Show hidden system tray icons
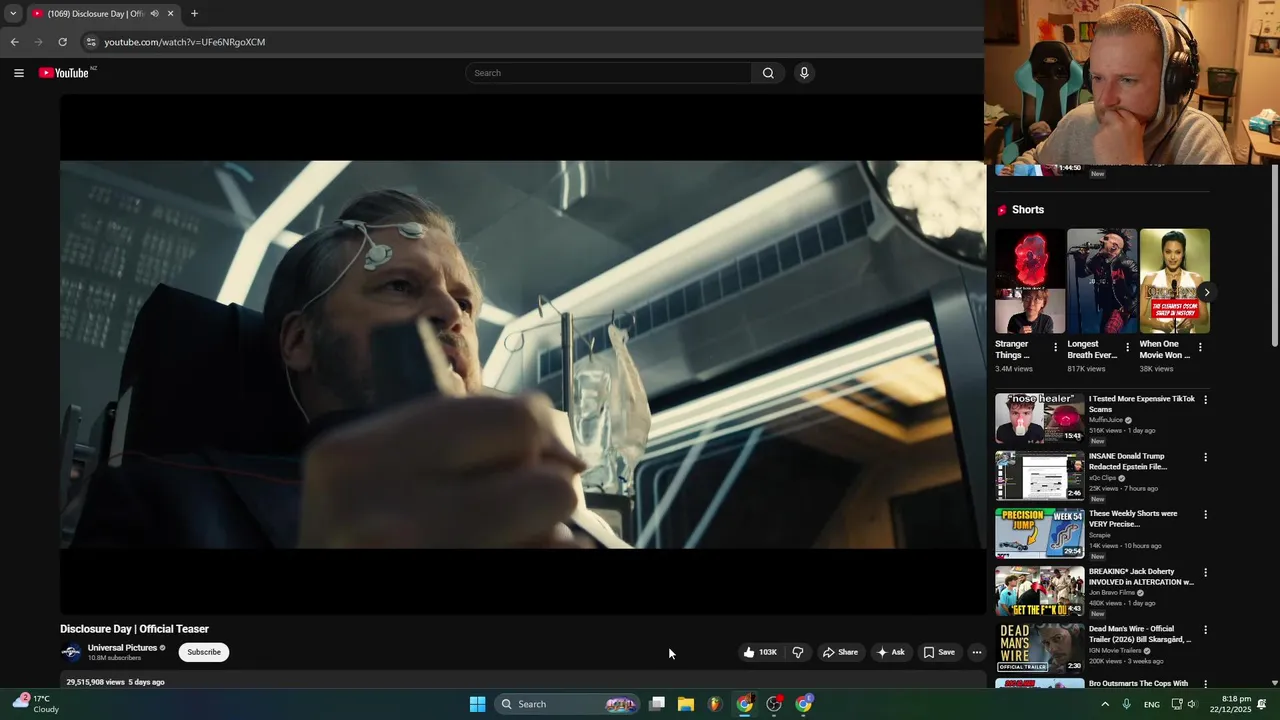The image size is (1280, 720). coord(1105,704)
